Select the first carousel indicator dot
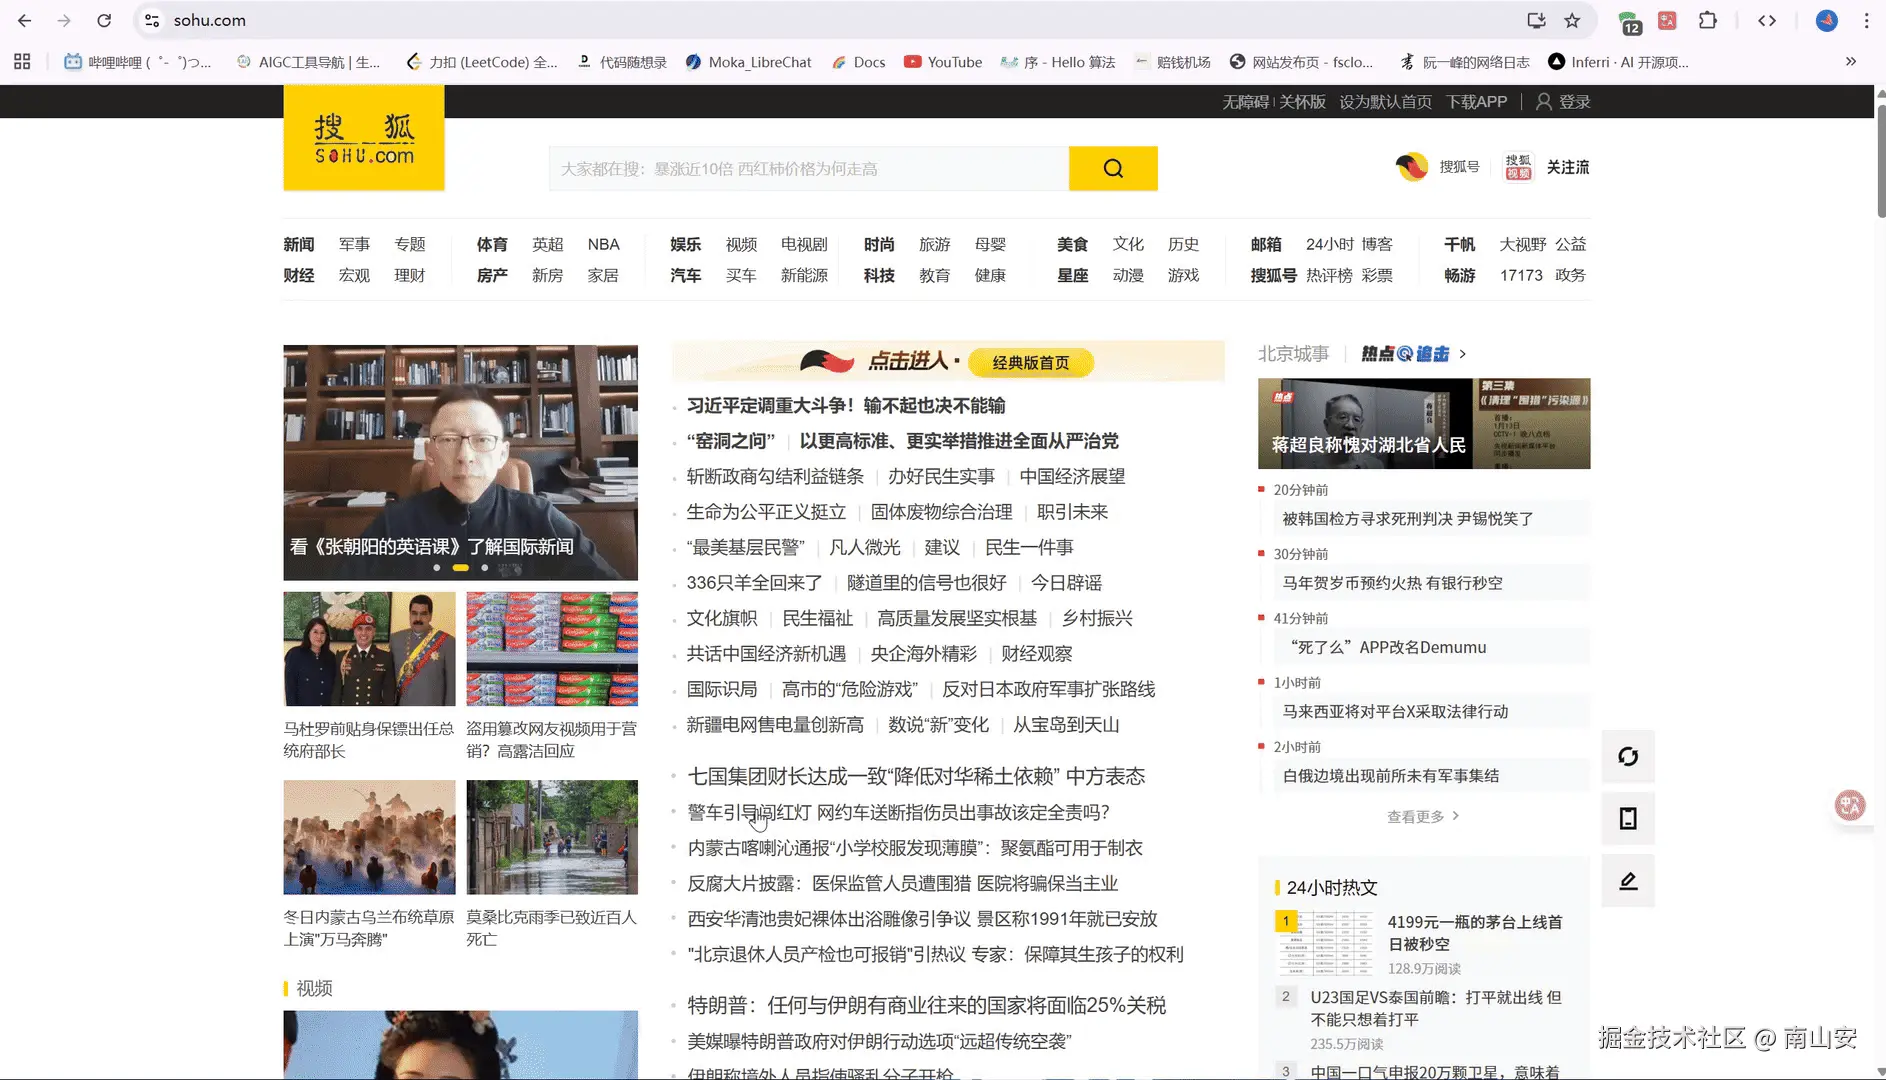 pos(437,568)
